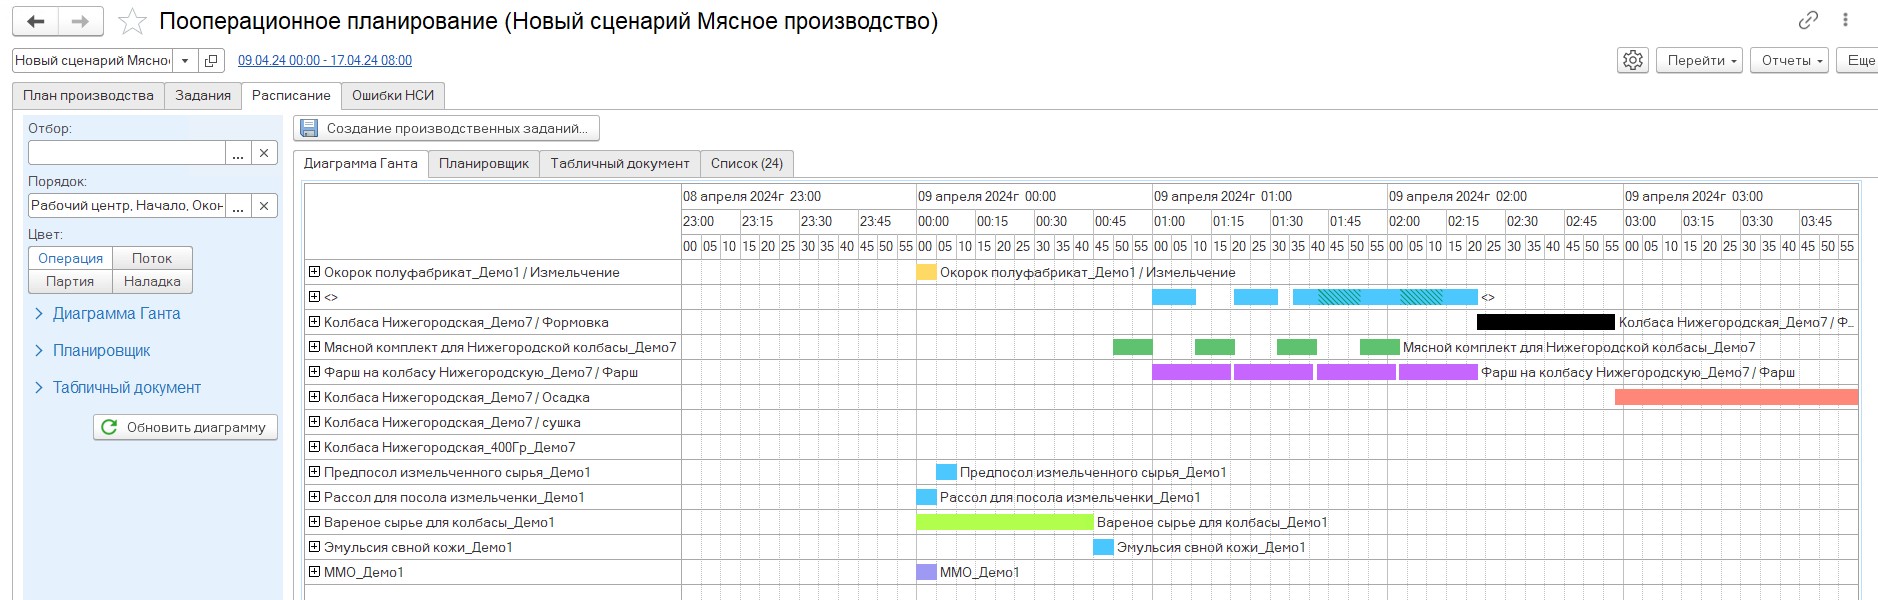Viewport: 1878px width, 600px height.
Task: Click the forward navigation arrow
Action: (x=81, y=21)
